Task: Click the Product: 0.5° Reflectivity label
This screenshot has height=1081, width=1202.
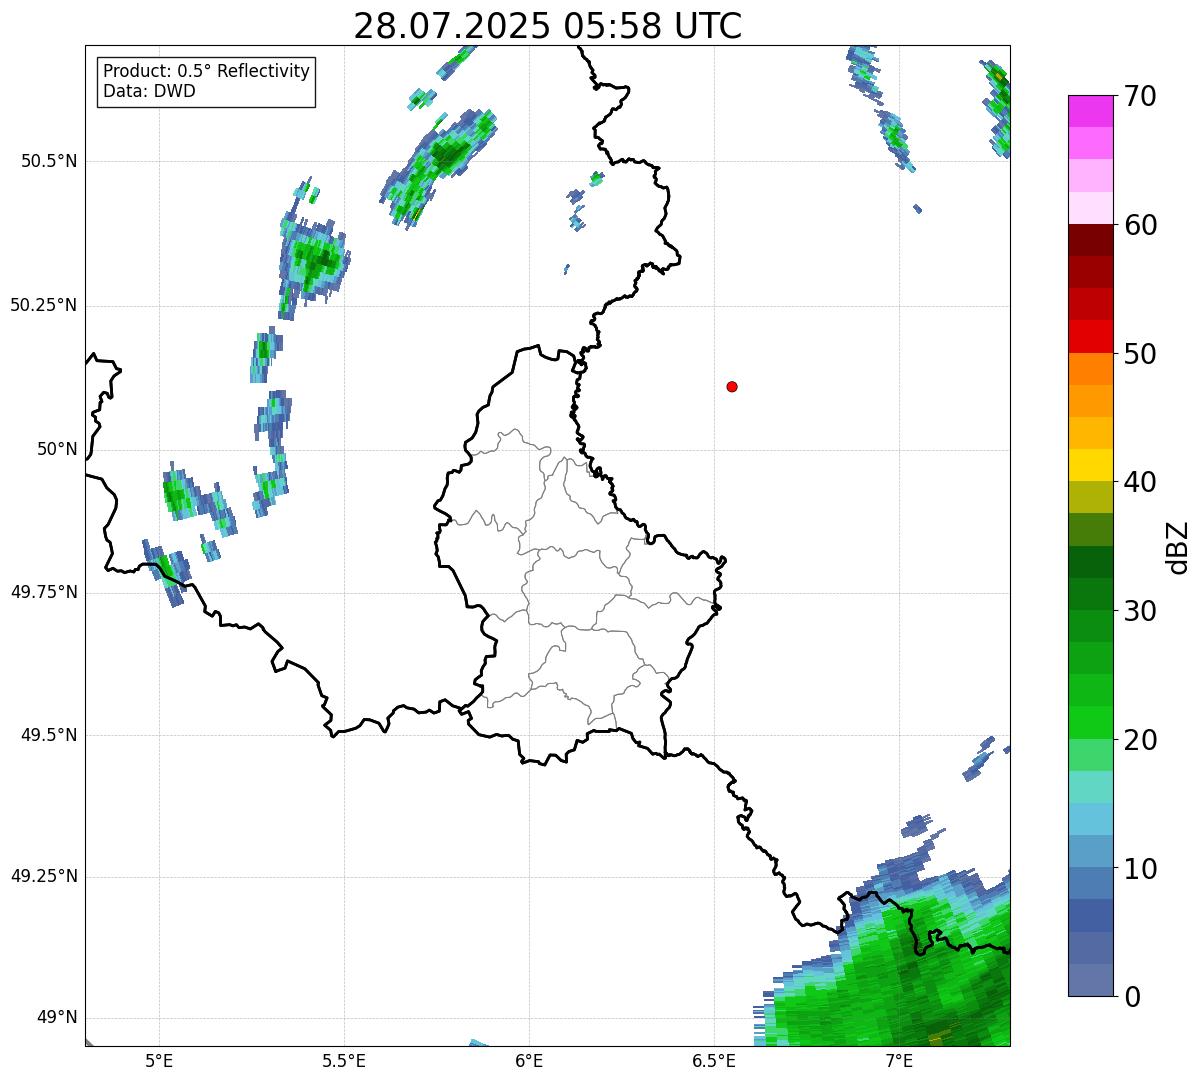Action: pos(206,71)
